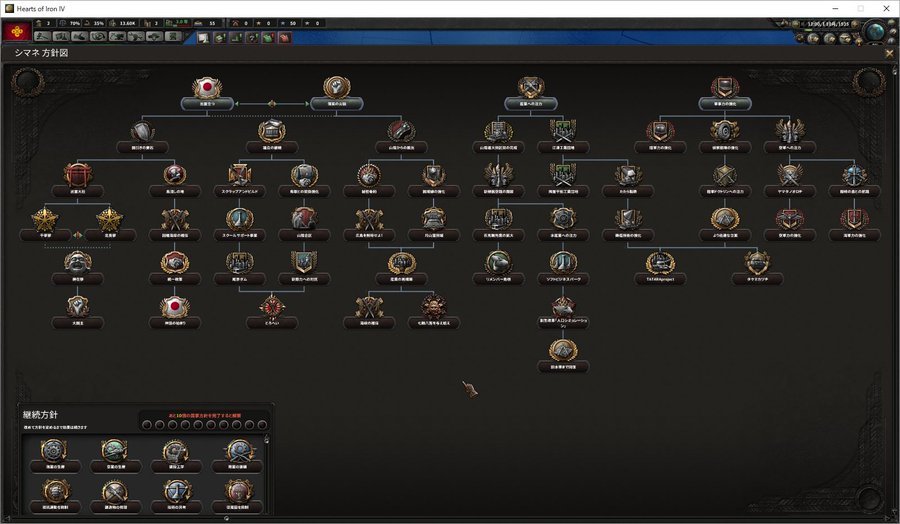
Task: Click the red alert icon in notification row
Action: click(285, 38)
